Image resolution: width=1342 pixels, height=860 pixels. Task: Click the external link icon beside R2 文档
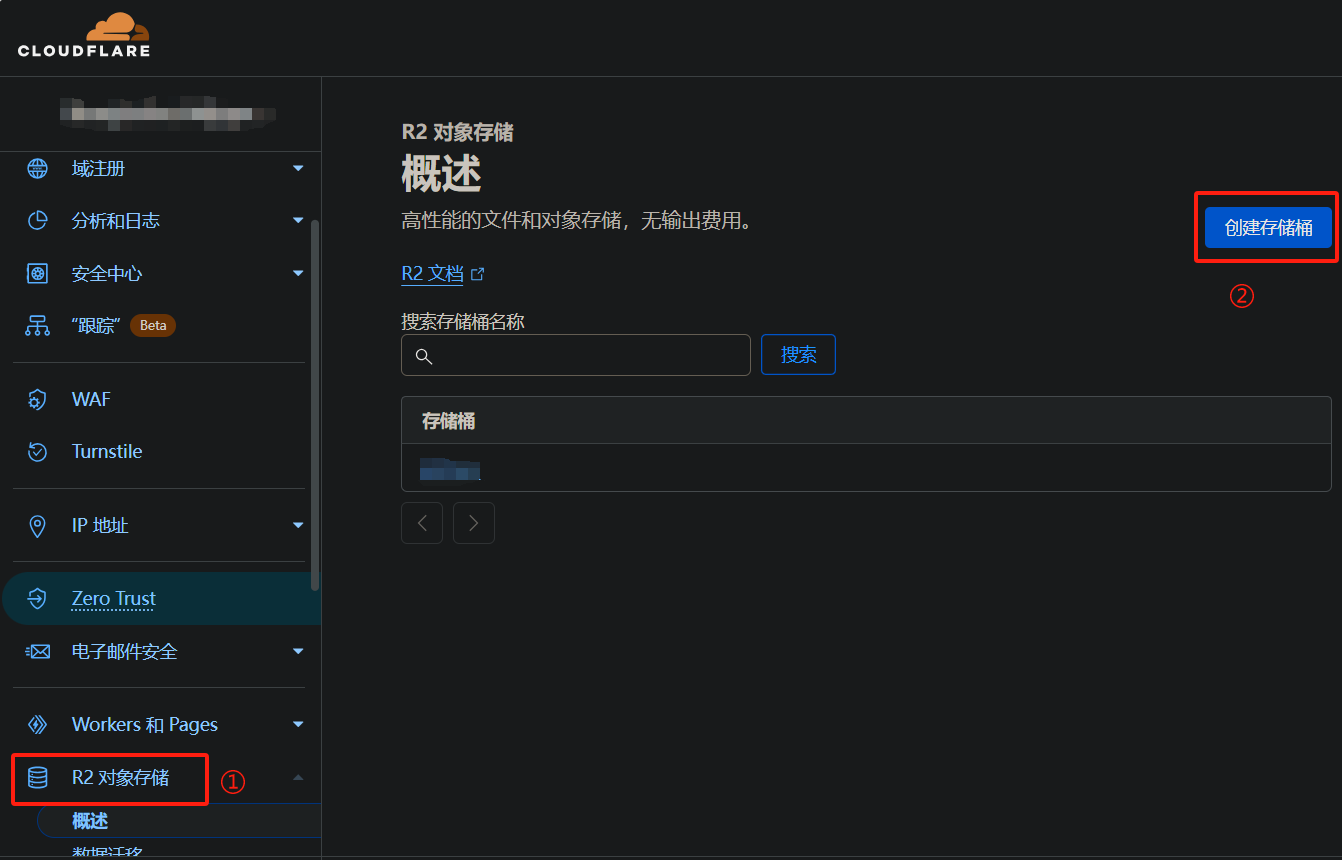click(x=477, y=274)
